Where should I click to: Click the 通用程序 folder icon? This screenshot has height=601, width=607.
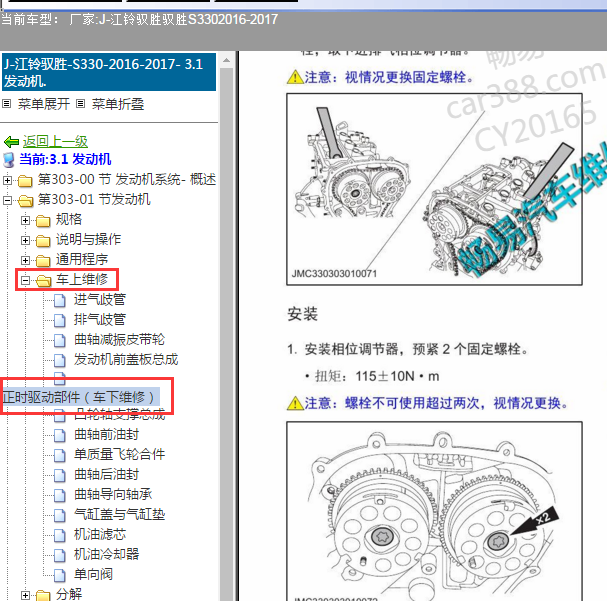pos(43,261)
